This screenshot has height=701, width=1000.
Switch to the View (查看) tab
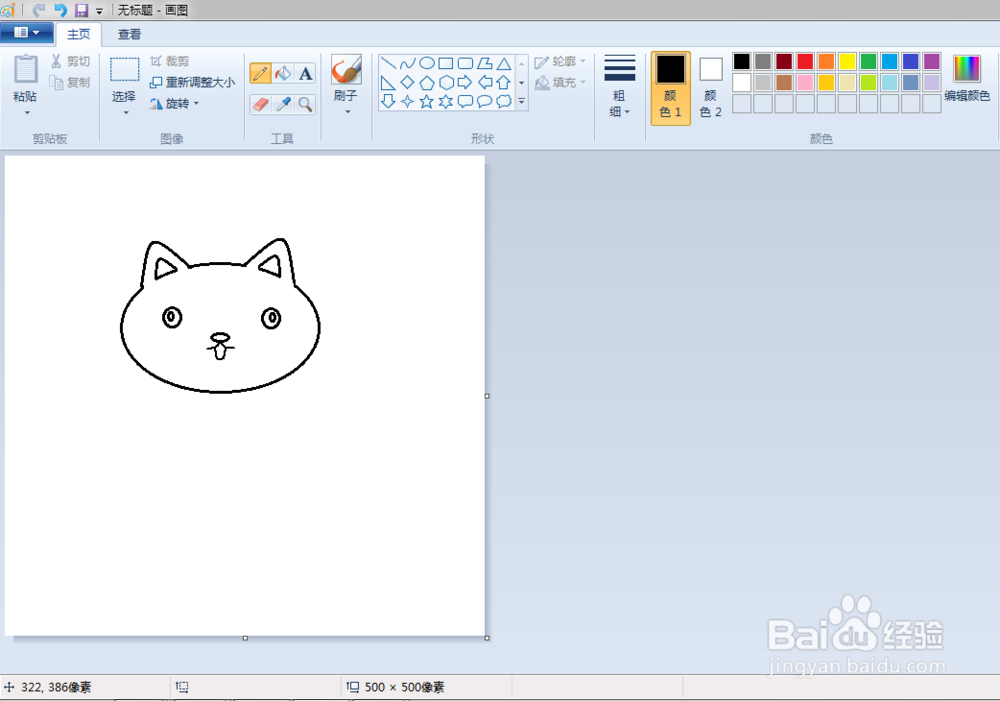(x=129, y=34)
